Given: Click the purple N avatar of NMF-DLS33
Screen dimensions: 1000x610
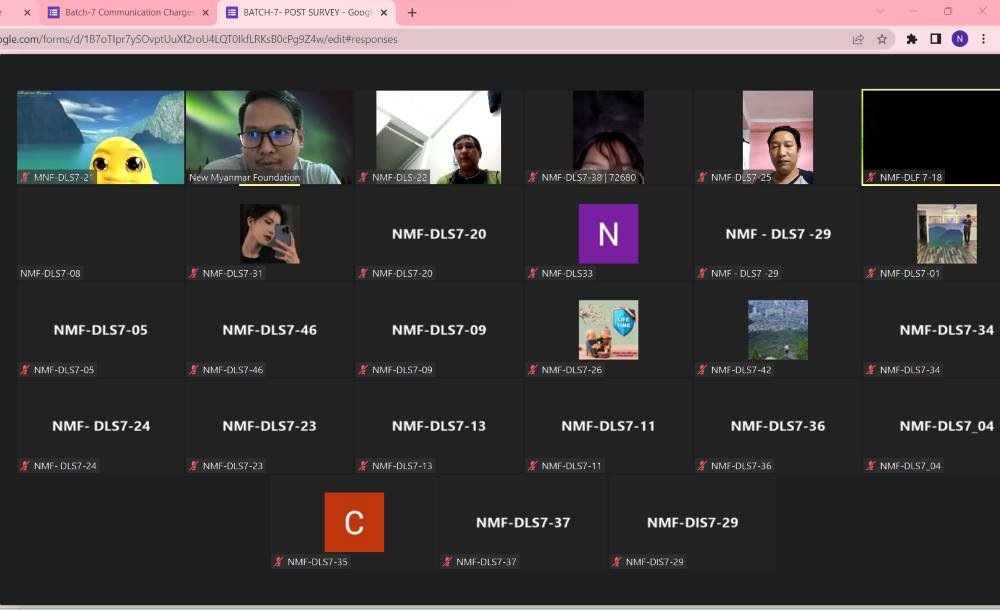Looking at the screenshot, I should (608, 234).
